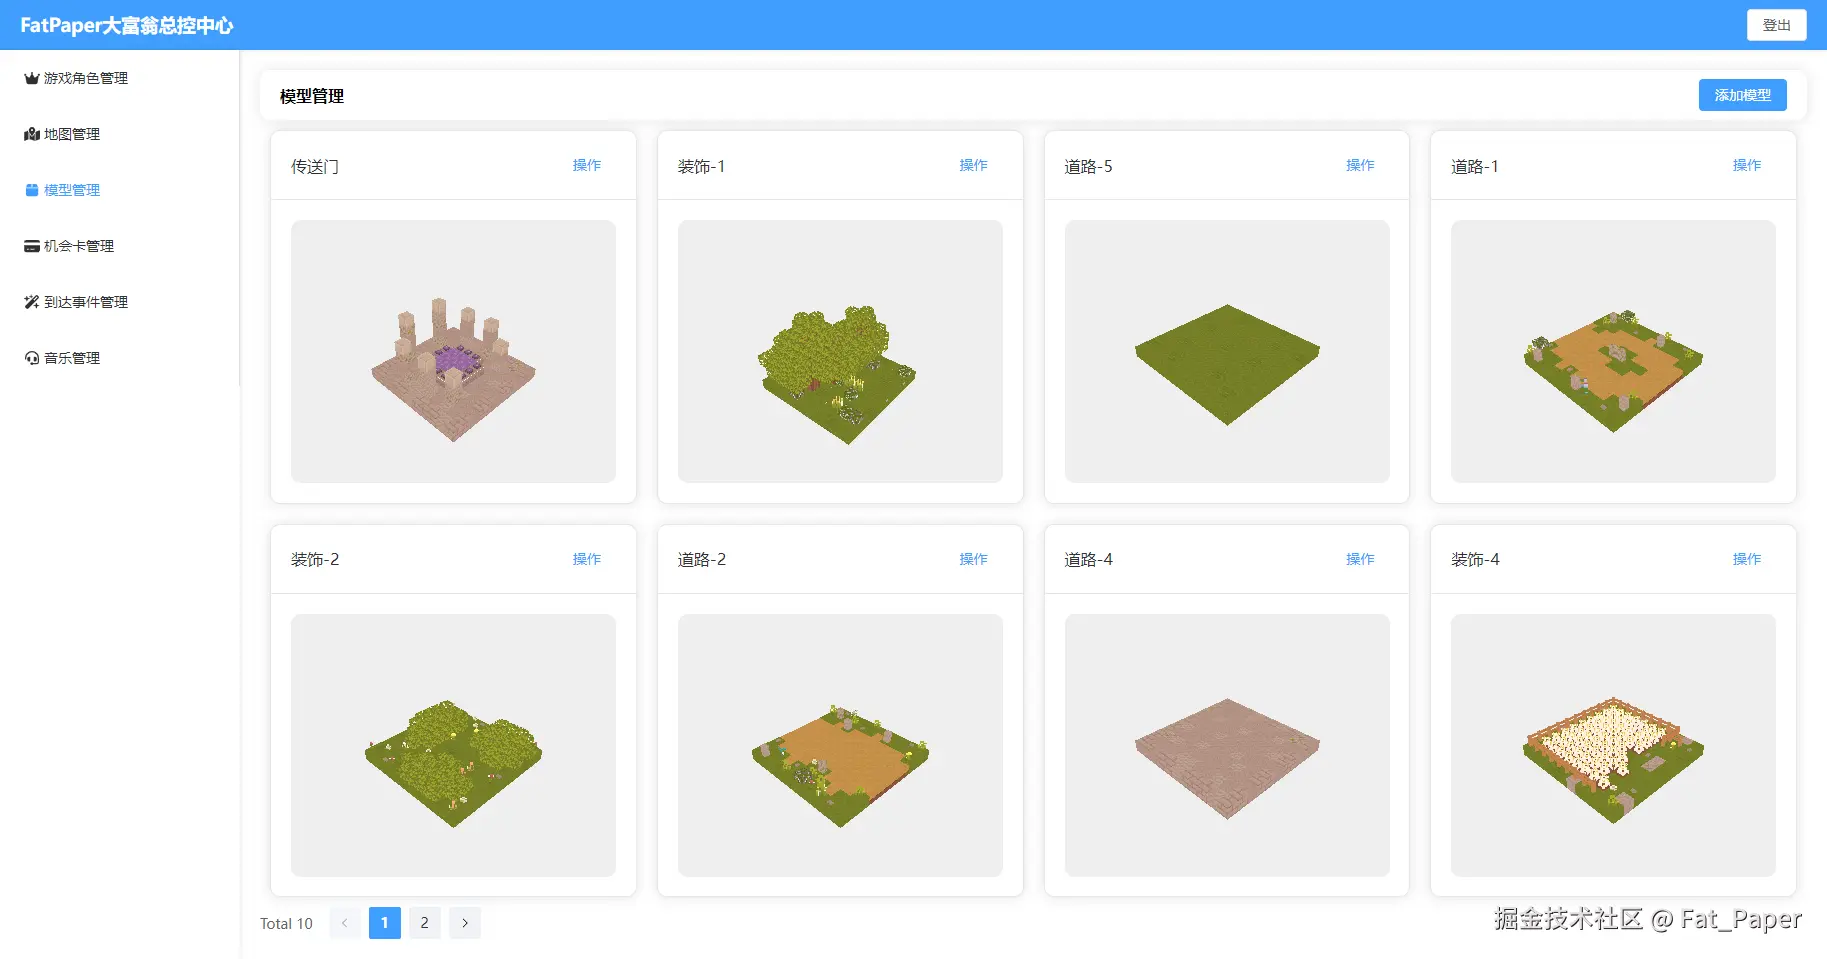Open 到达事件管理 menu entry
Viewport: 1827px width, 959px height.
(x=120, y=302)
